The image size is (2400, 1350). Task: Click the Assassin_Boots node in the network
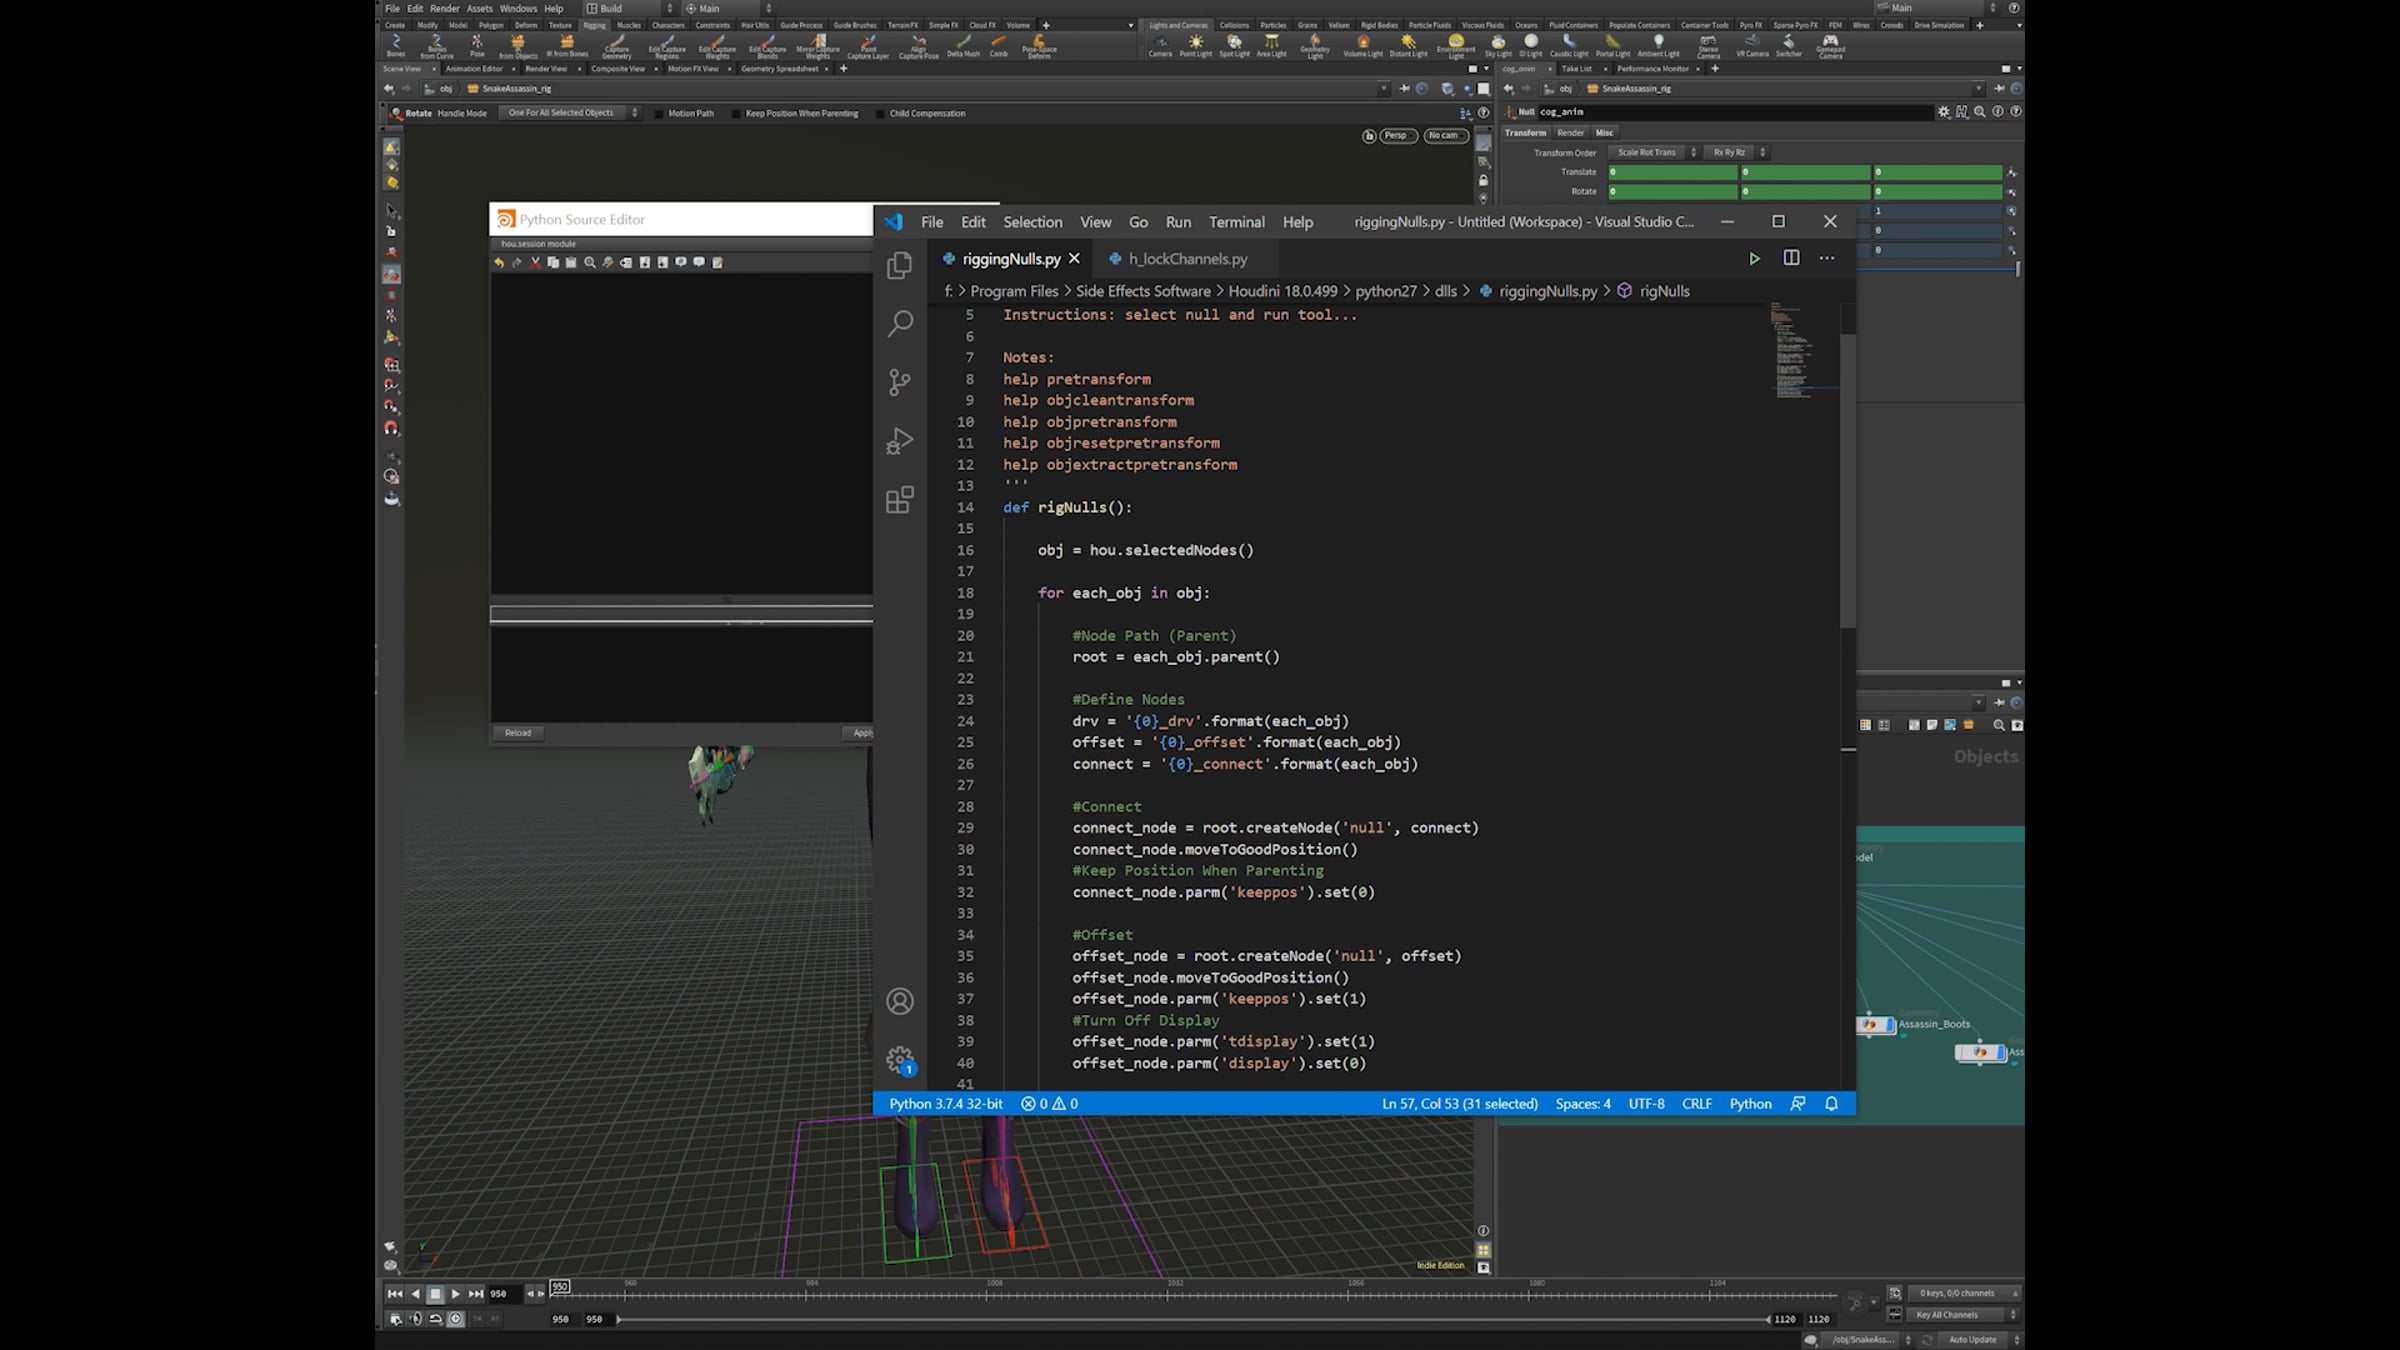1875,1025
